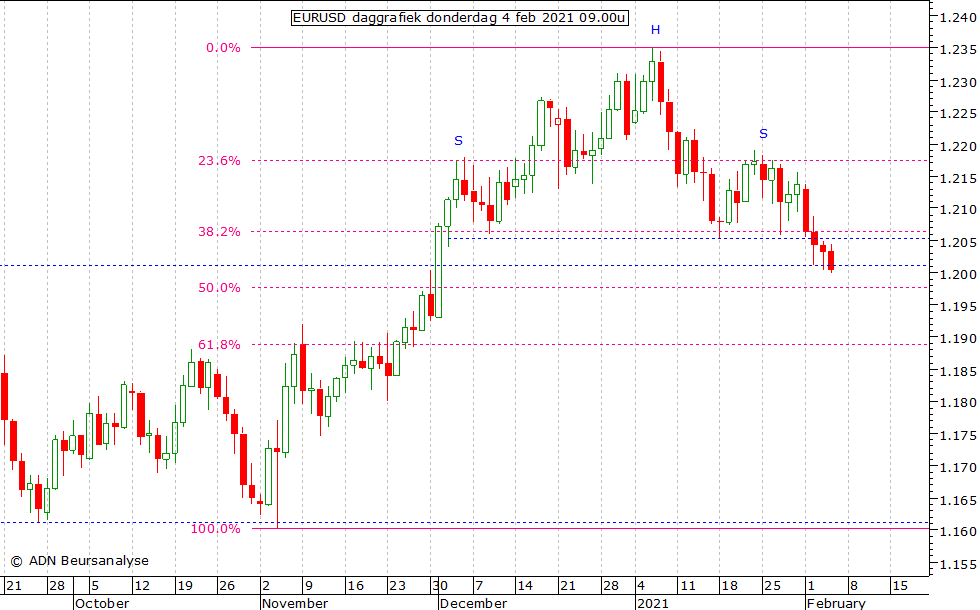Click the November month label

pos(295,603)
